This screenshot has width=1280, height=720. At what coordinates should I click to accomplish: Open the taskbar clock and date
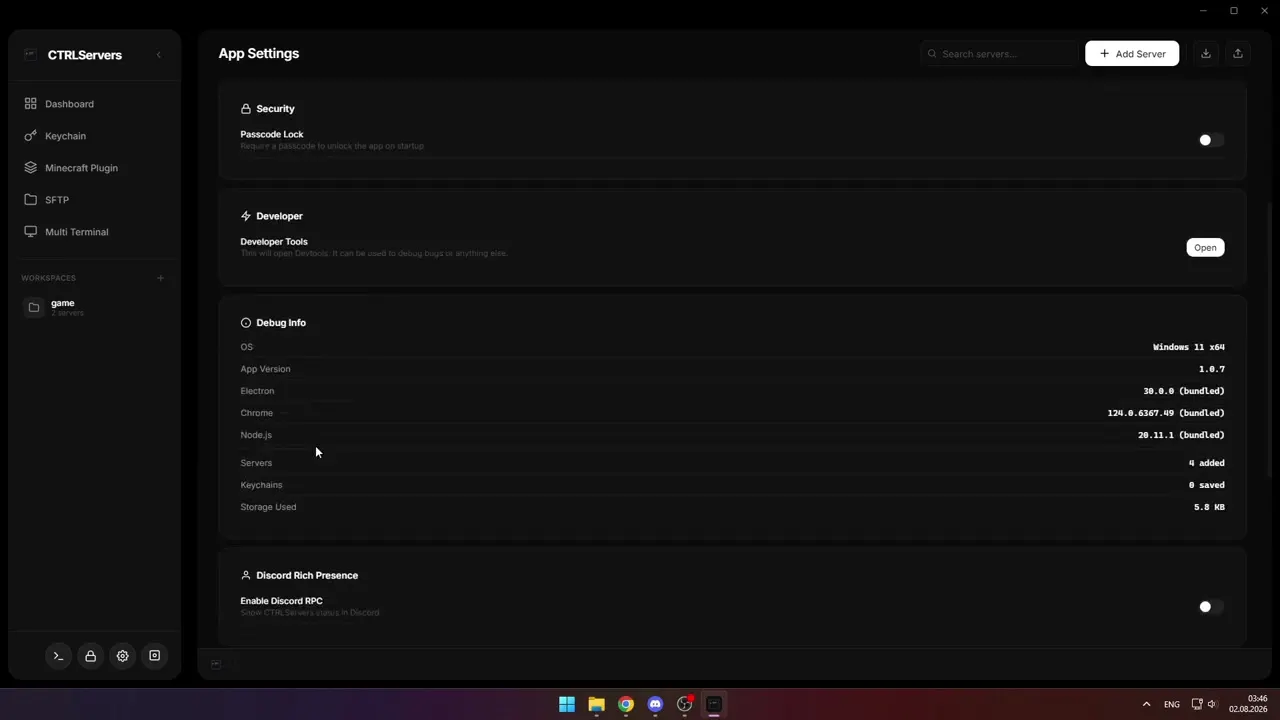click(x=1249, y=704)
